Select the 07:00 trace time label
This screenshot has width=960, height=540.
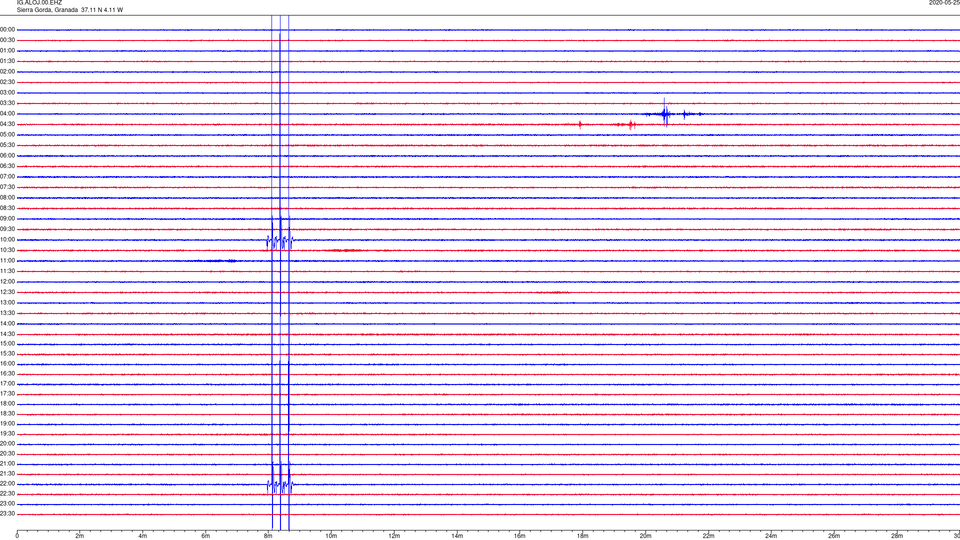(x=7, y=177)
